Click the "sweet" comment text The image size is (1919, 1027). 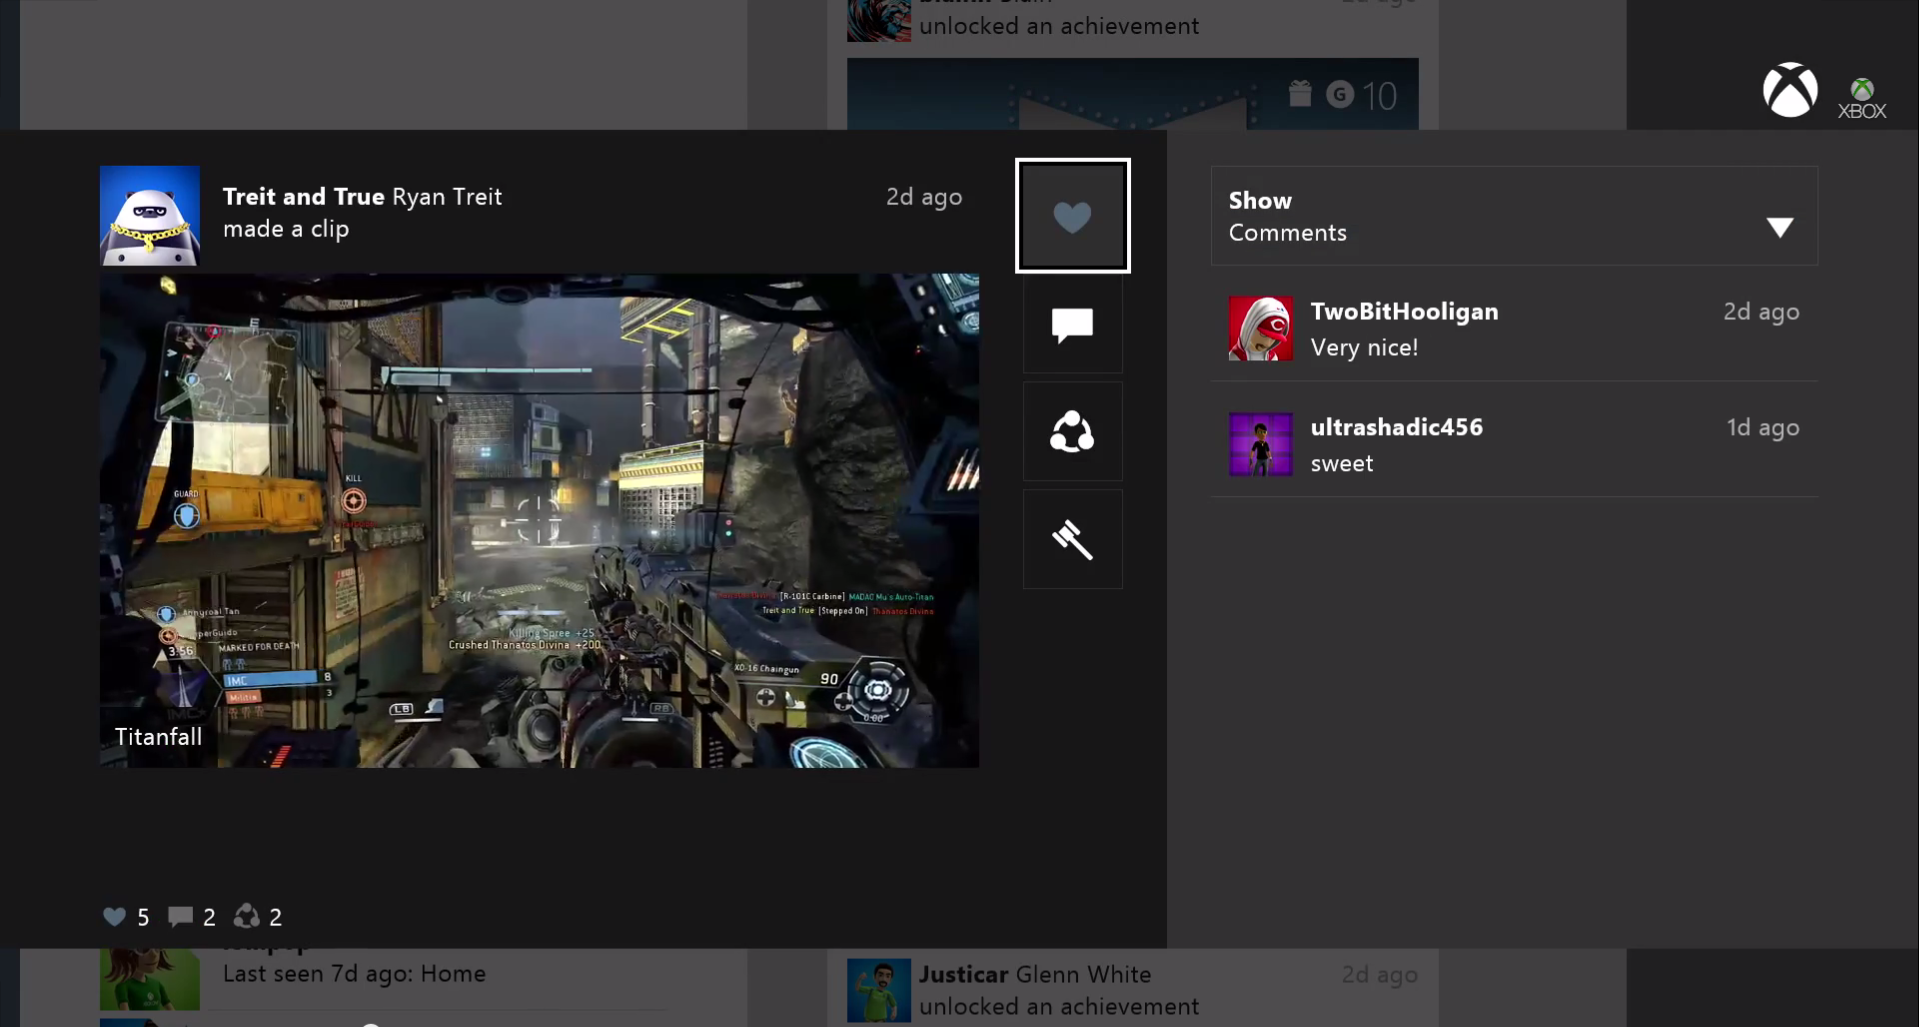1341,464
